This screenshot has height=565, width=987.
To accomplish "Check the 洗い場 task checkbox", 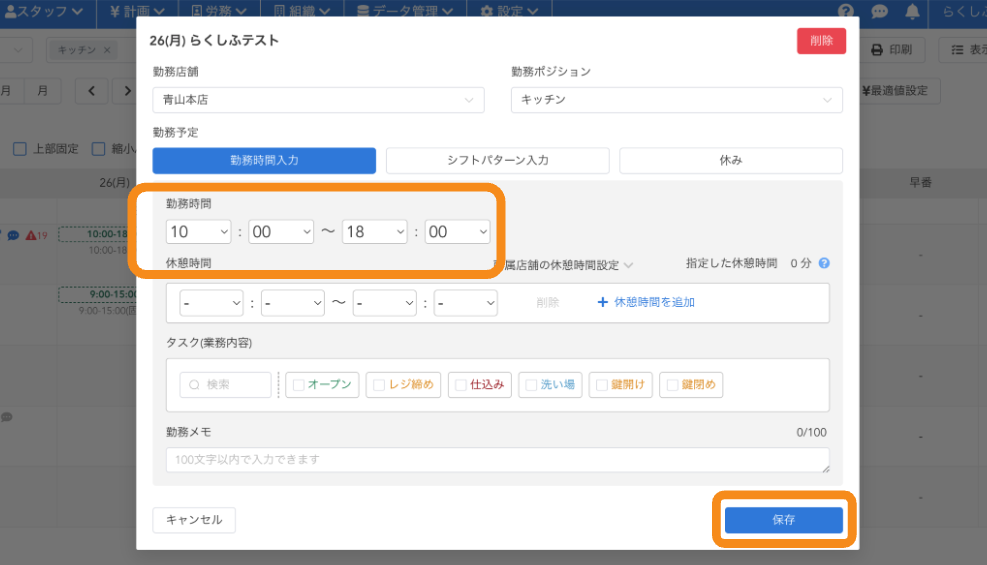I will [x=531, y=385].
